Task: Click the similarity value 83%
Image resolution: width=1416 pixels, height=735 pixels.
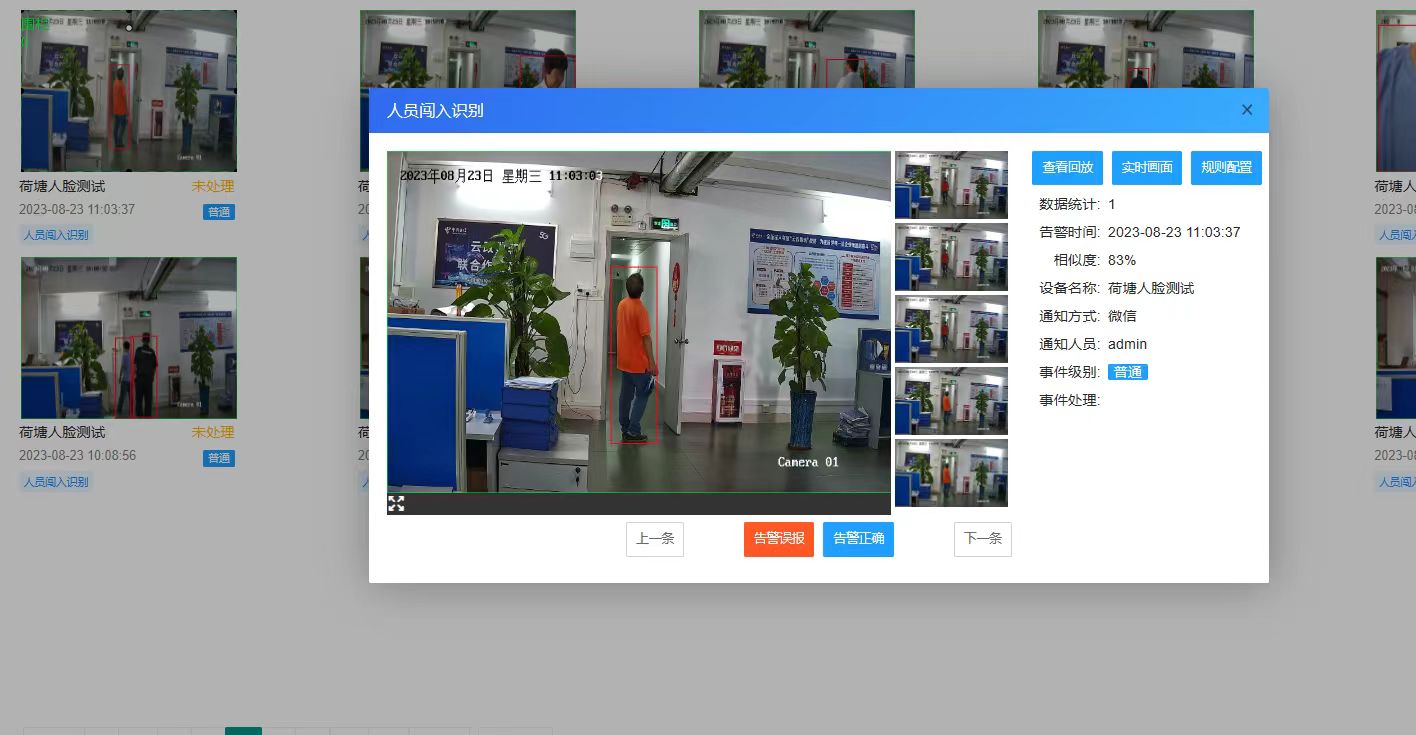Action: coord(1122,260)
